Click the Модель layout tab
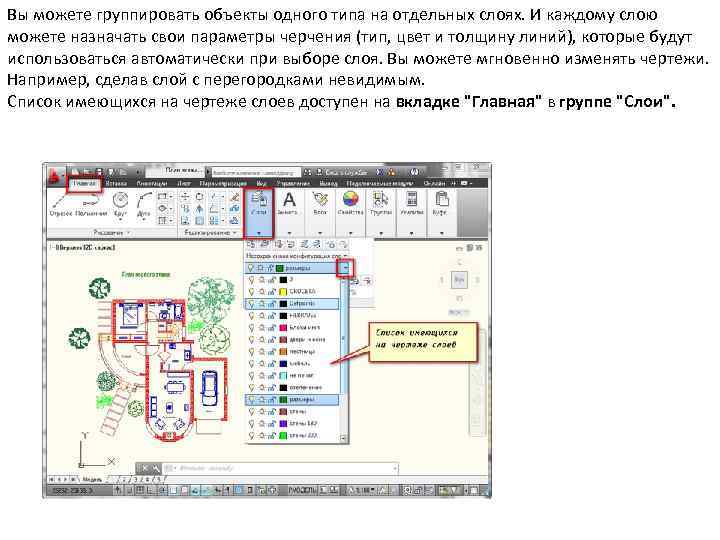Image resolution: width=720 pixels, height=540 pixels. (x=92, y=479)
